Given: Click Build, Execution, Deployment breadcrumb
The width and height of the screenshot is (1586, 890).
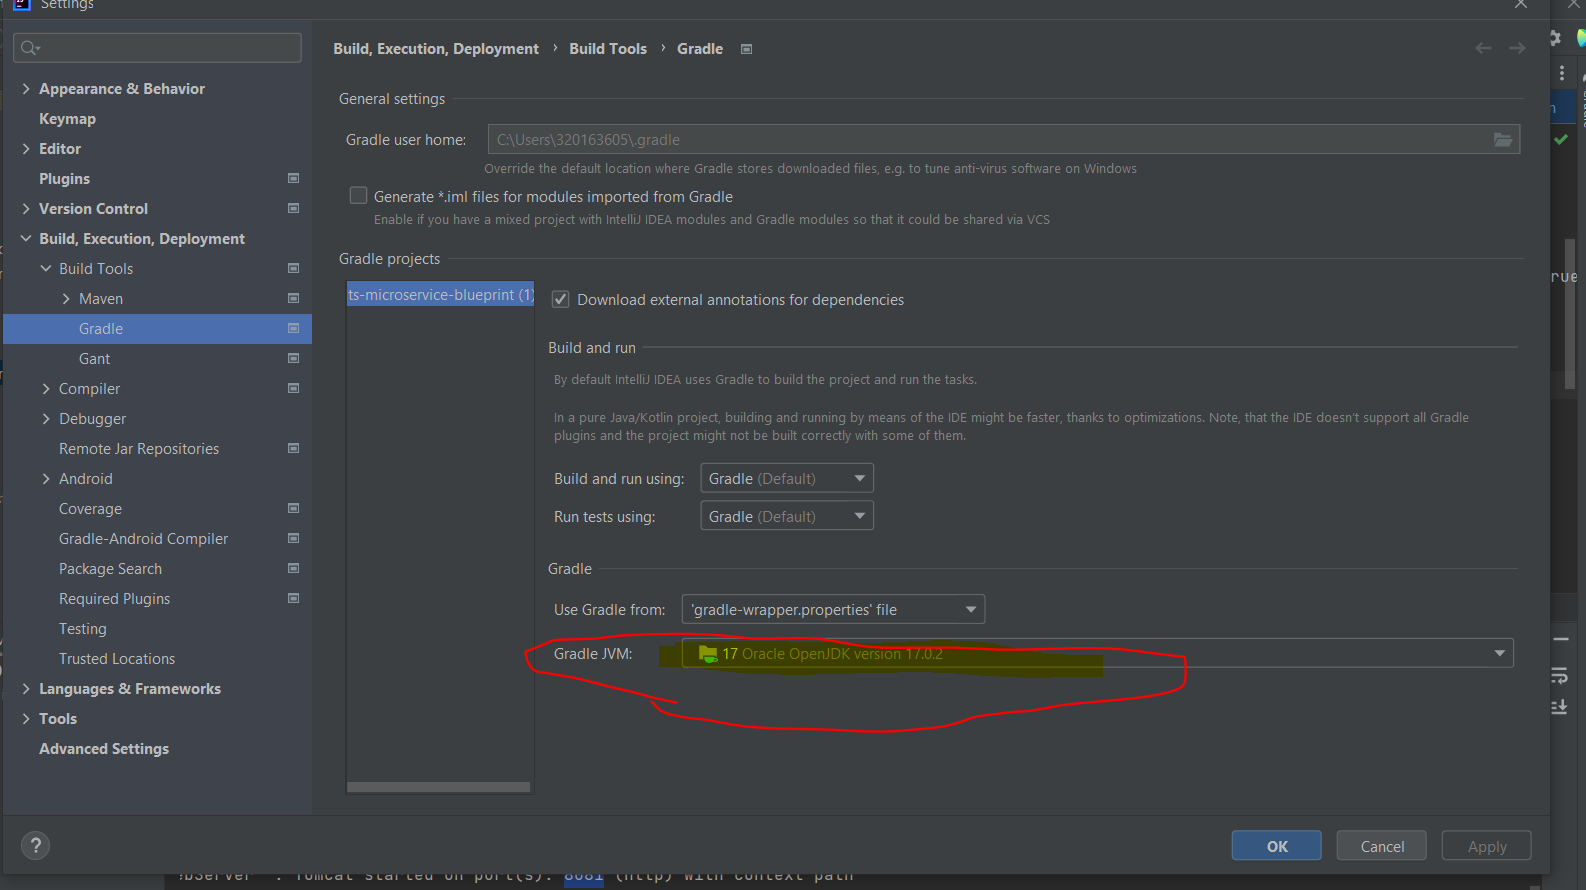Looking at the screenshot, I should tap(436, 49).
